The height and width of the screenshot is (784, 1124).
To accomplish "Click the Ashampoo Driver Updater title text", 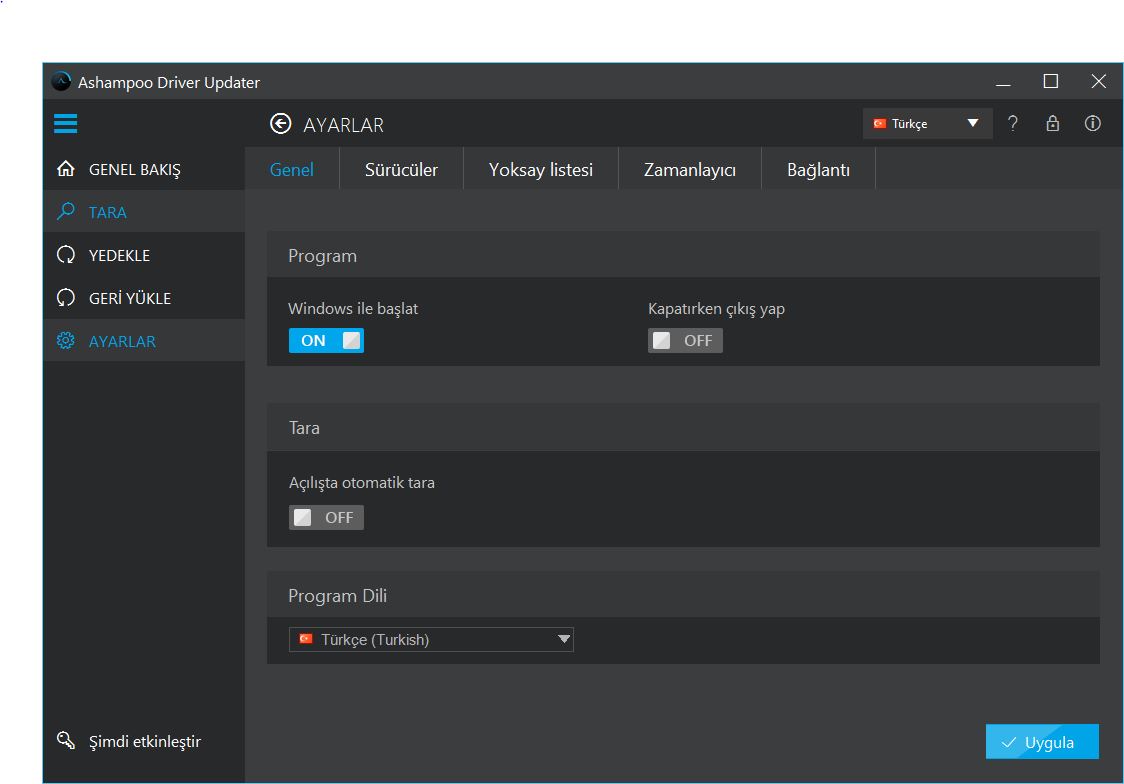I will 168,82.
